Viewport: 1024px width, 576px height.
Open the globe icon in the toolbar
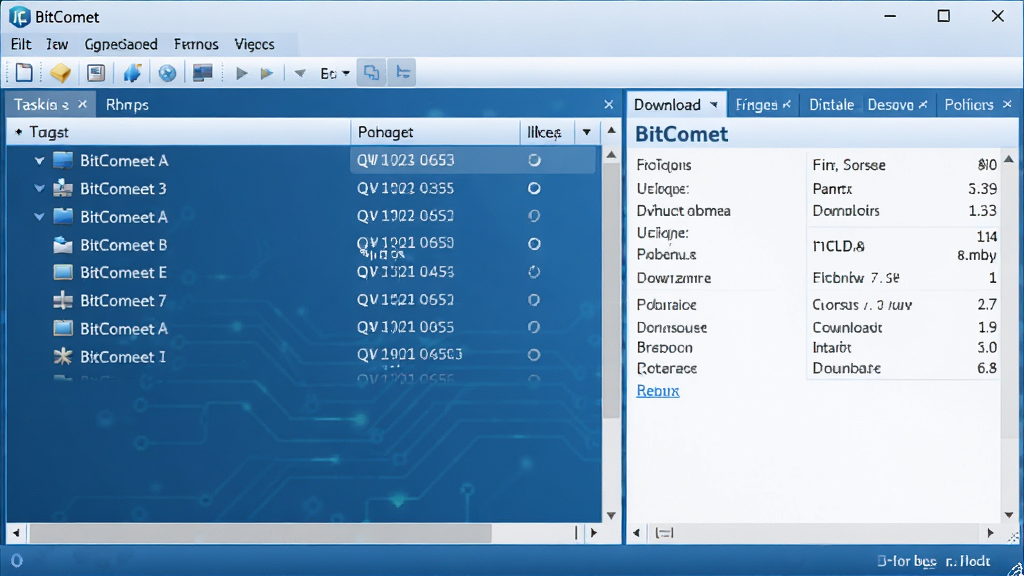tap(167, 72)
